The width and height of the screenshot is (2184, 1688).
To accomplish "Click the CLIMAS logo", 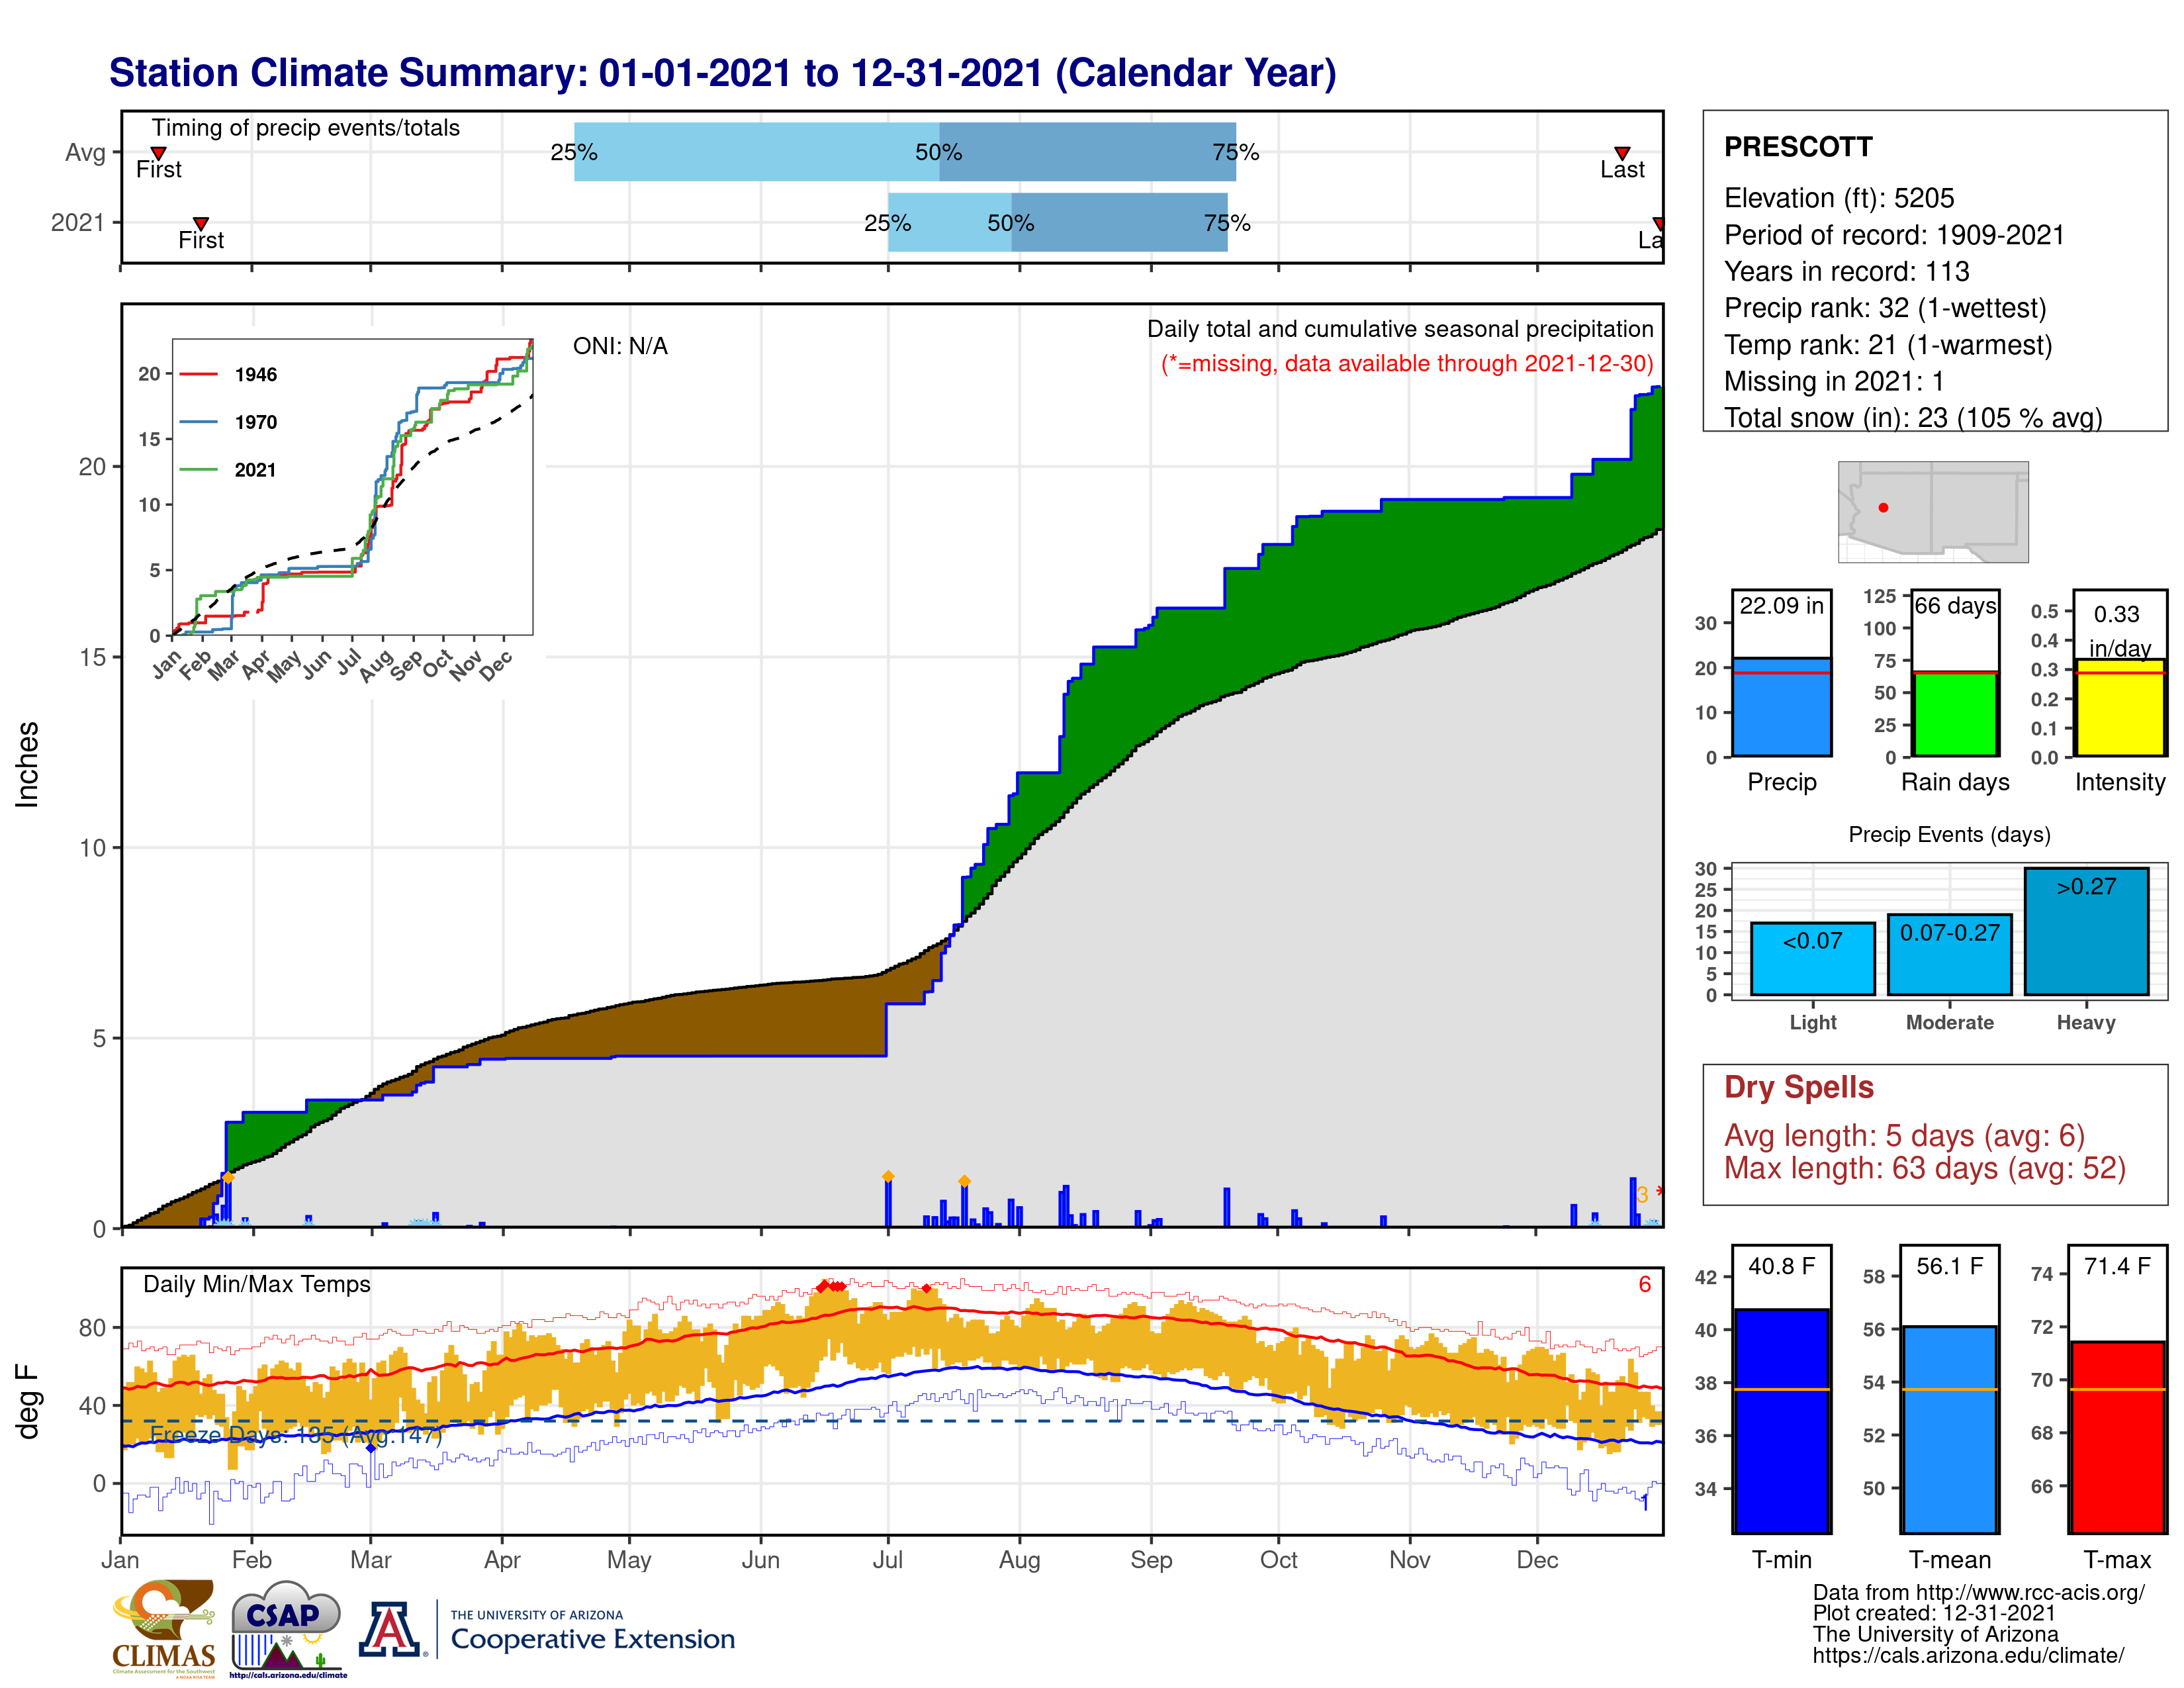I will click(164, 1627).
